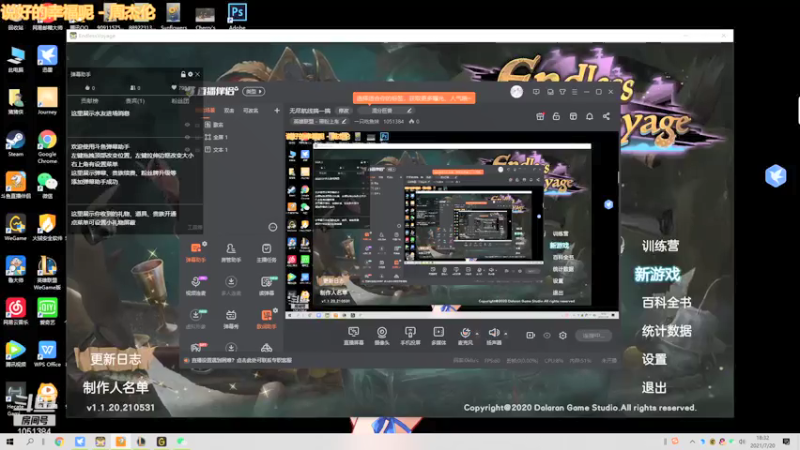The image size is (800, 450).
Task: Open the 主播任务 tool icon
Action: 266,253
